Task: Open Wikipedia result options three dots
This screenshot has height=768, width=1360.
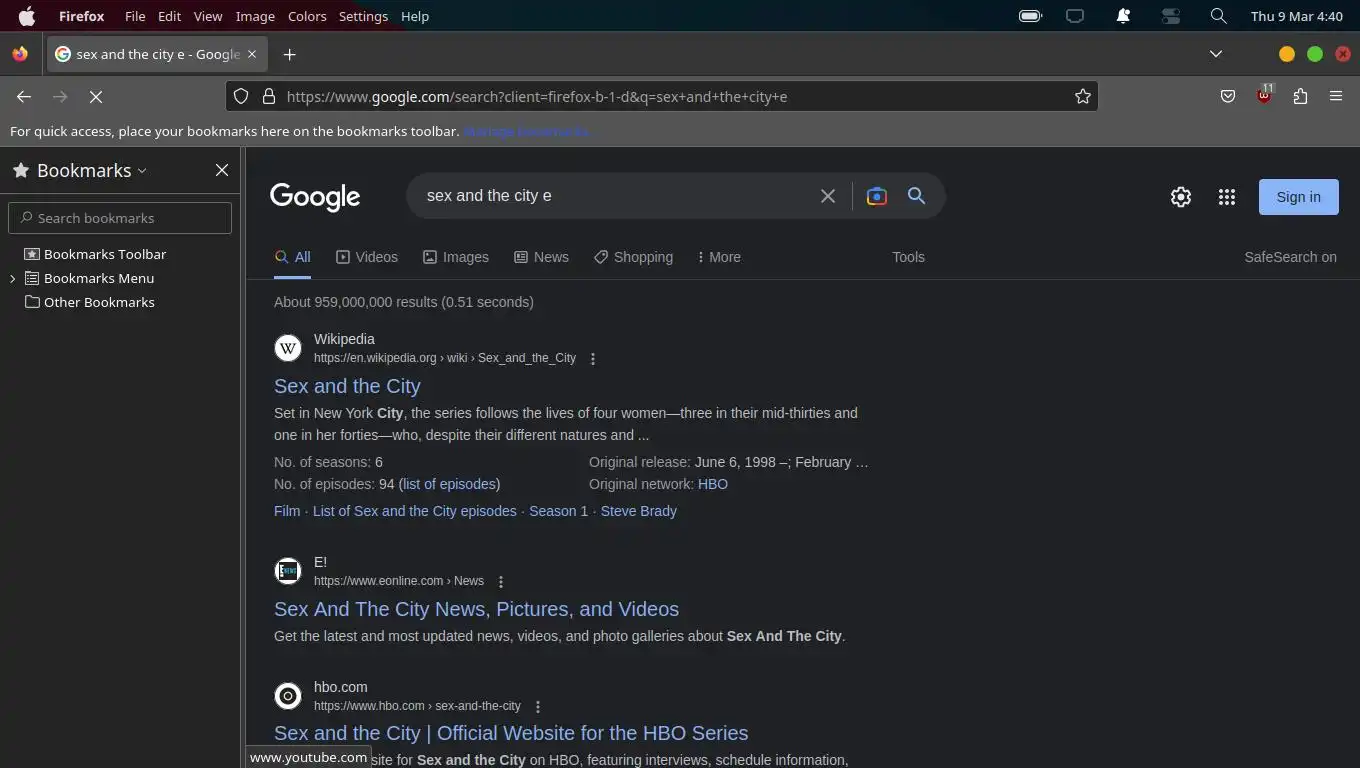Action: tap(593, 359)
